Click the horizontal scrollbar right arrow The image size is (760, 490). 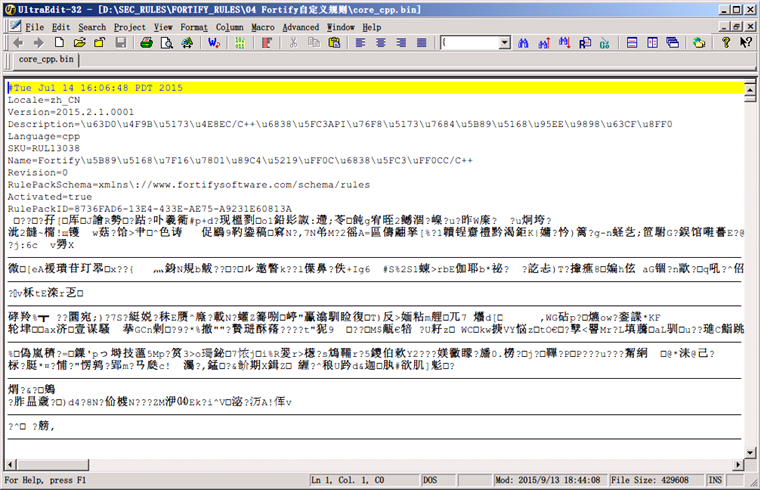point(738,465)
